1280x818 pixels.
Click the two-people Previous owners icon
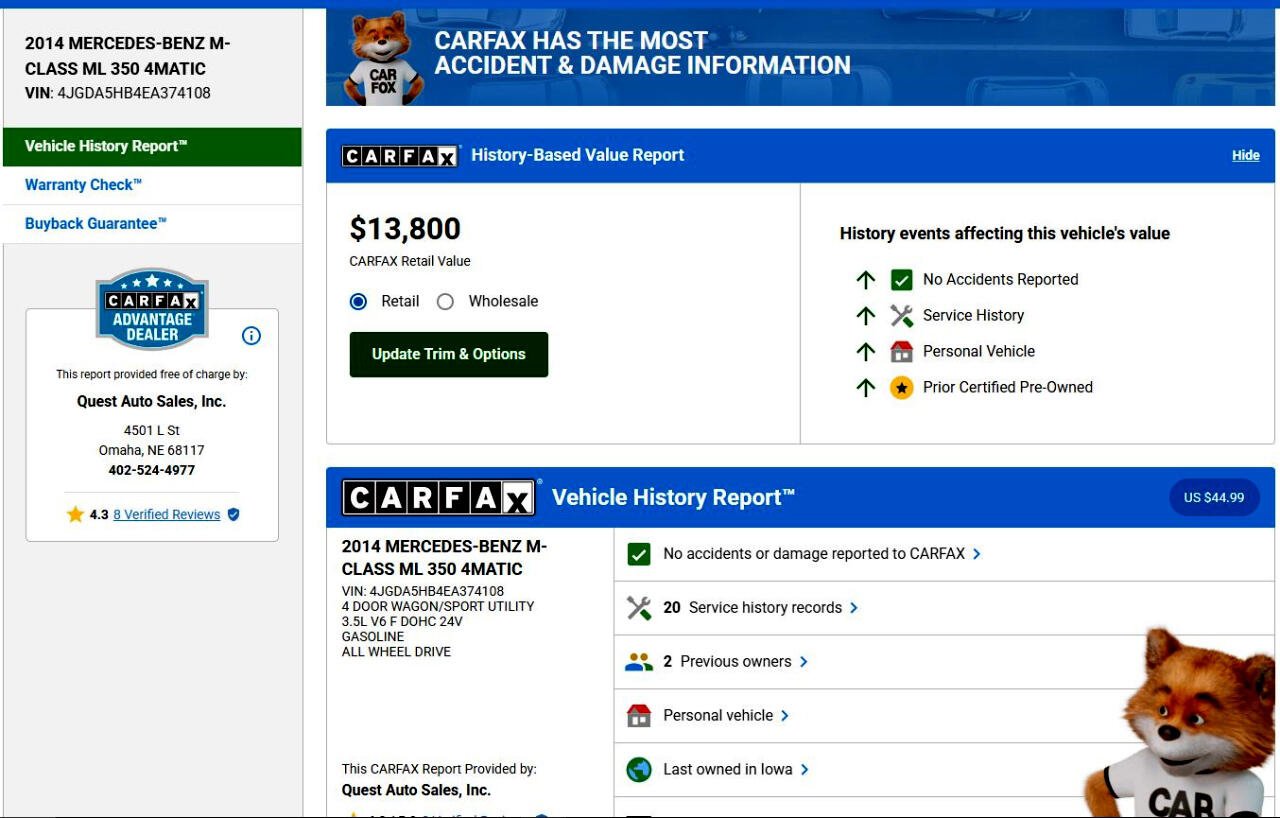point(639,662)
